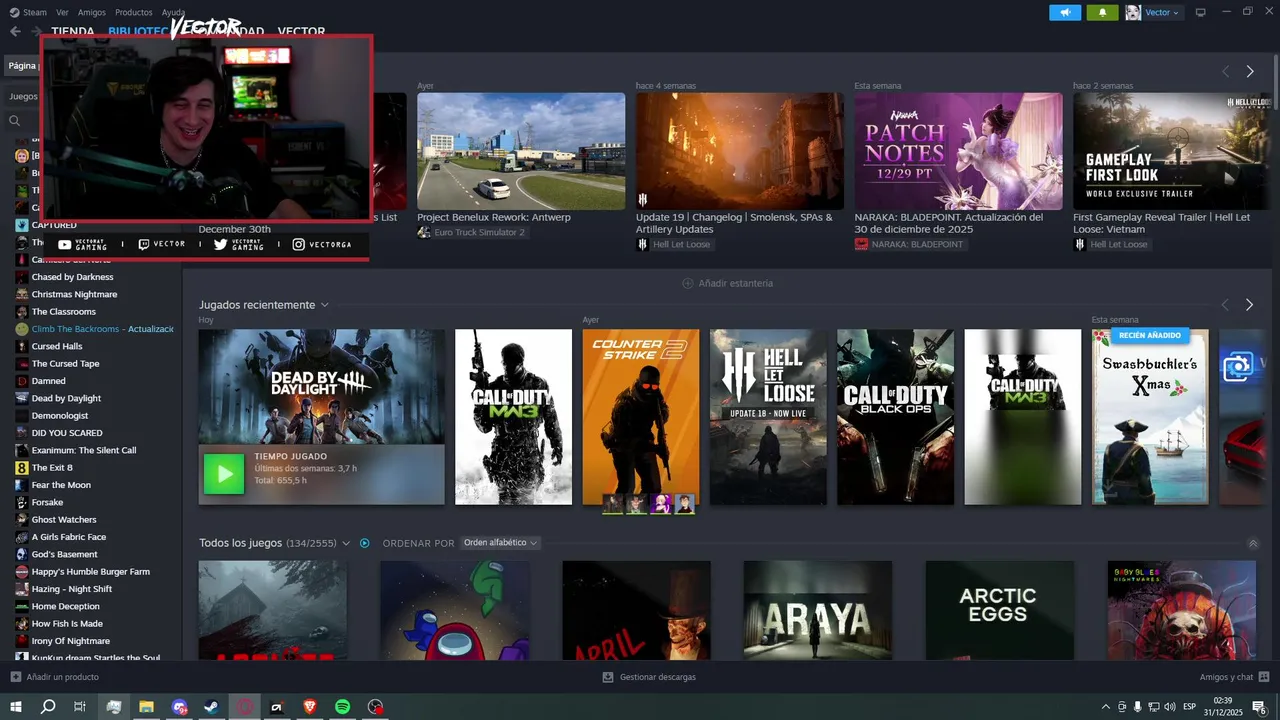Open File Explorer from taskbar
The width and height of the screenshot is (1280, 720).
coord(146,707)
